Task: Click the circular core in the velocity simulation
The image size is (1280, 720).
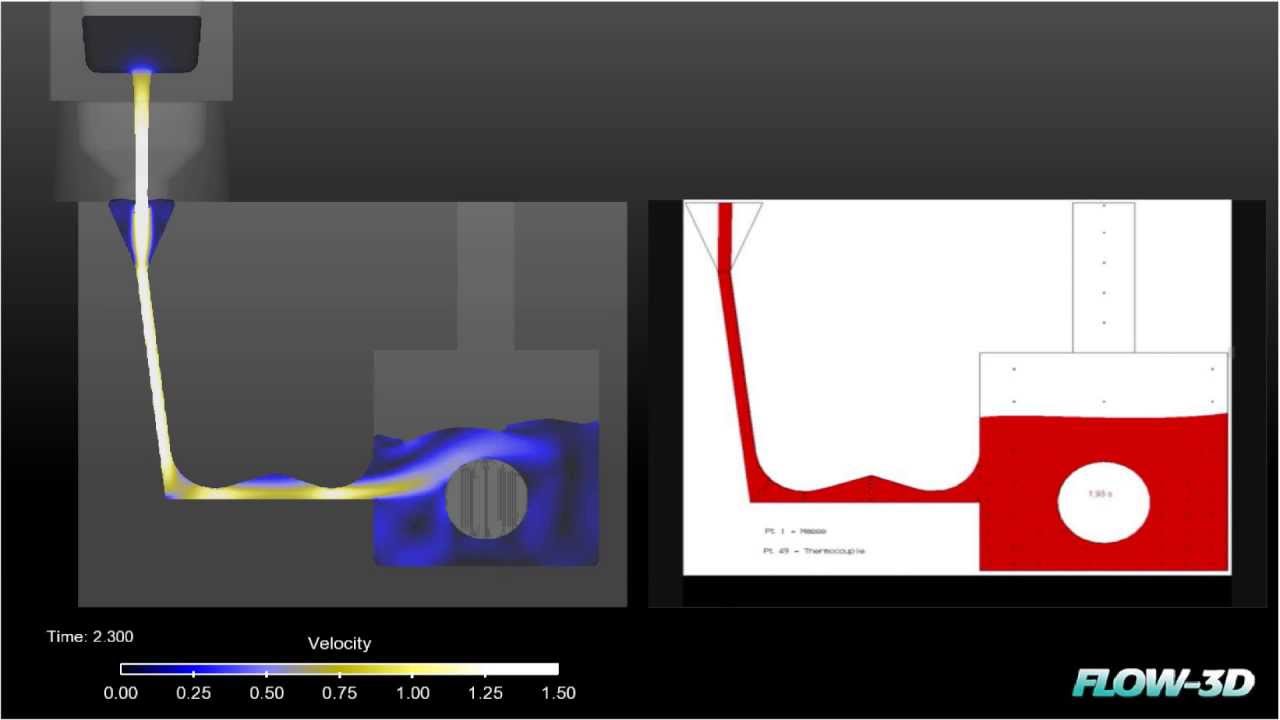Action: click(x=487, y=498)
